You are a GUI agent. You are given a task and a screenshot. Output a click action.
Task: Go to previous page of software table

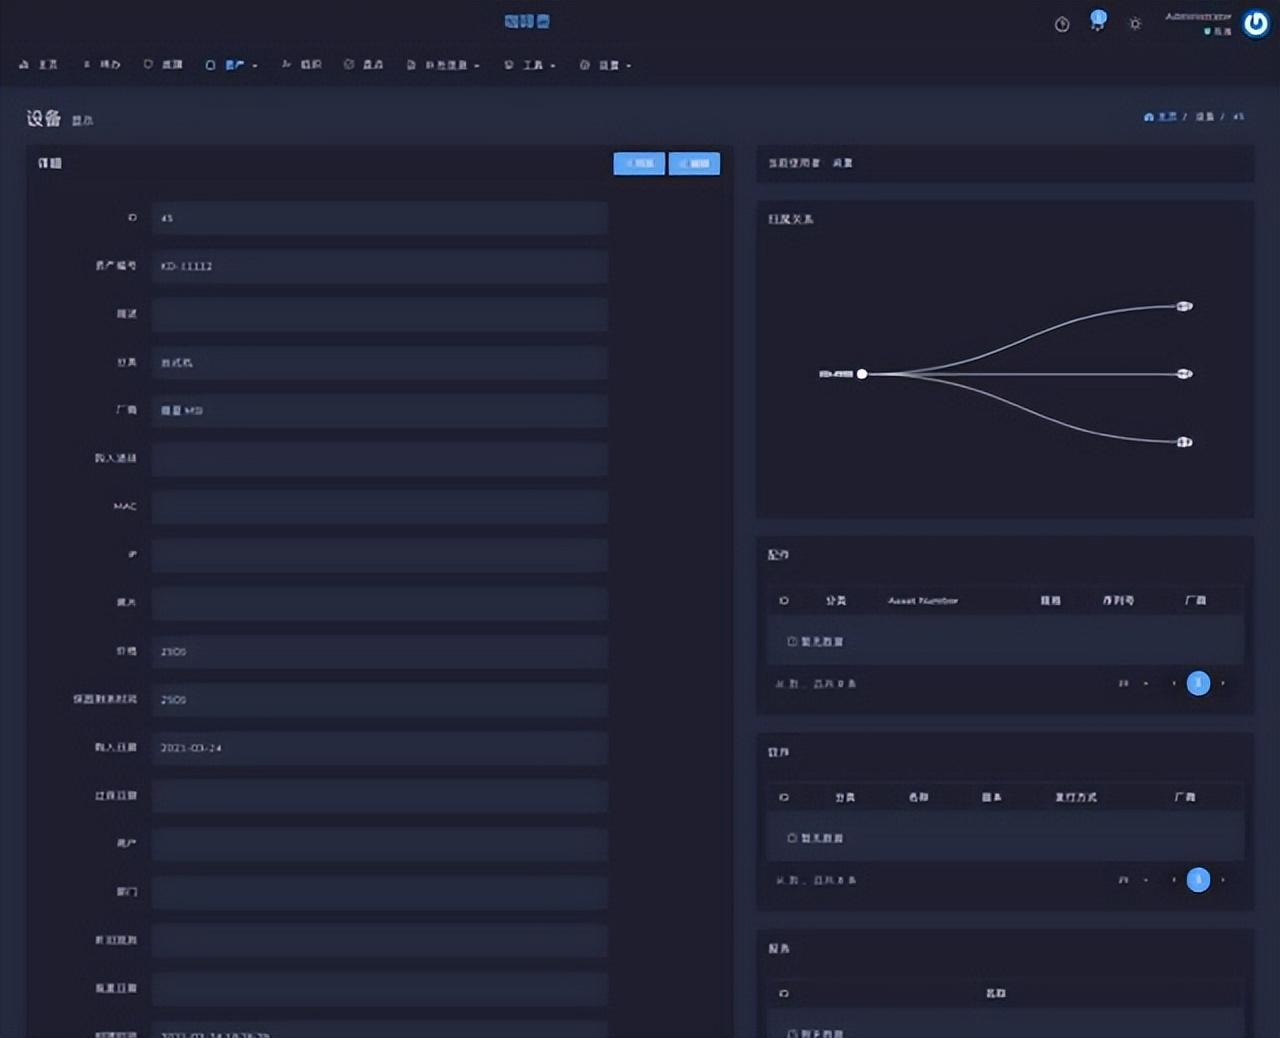click(x=1174, y=880)
